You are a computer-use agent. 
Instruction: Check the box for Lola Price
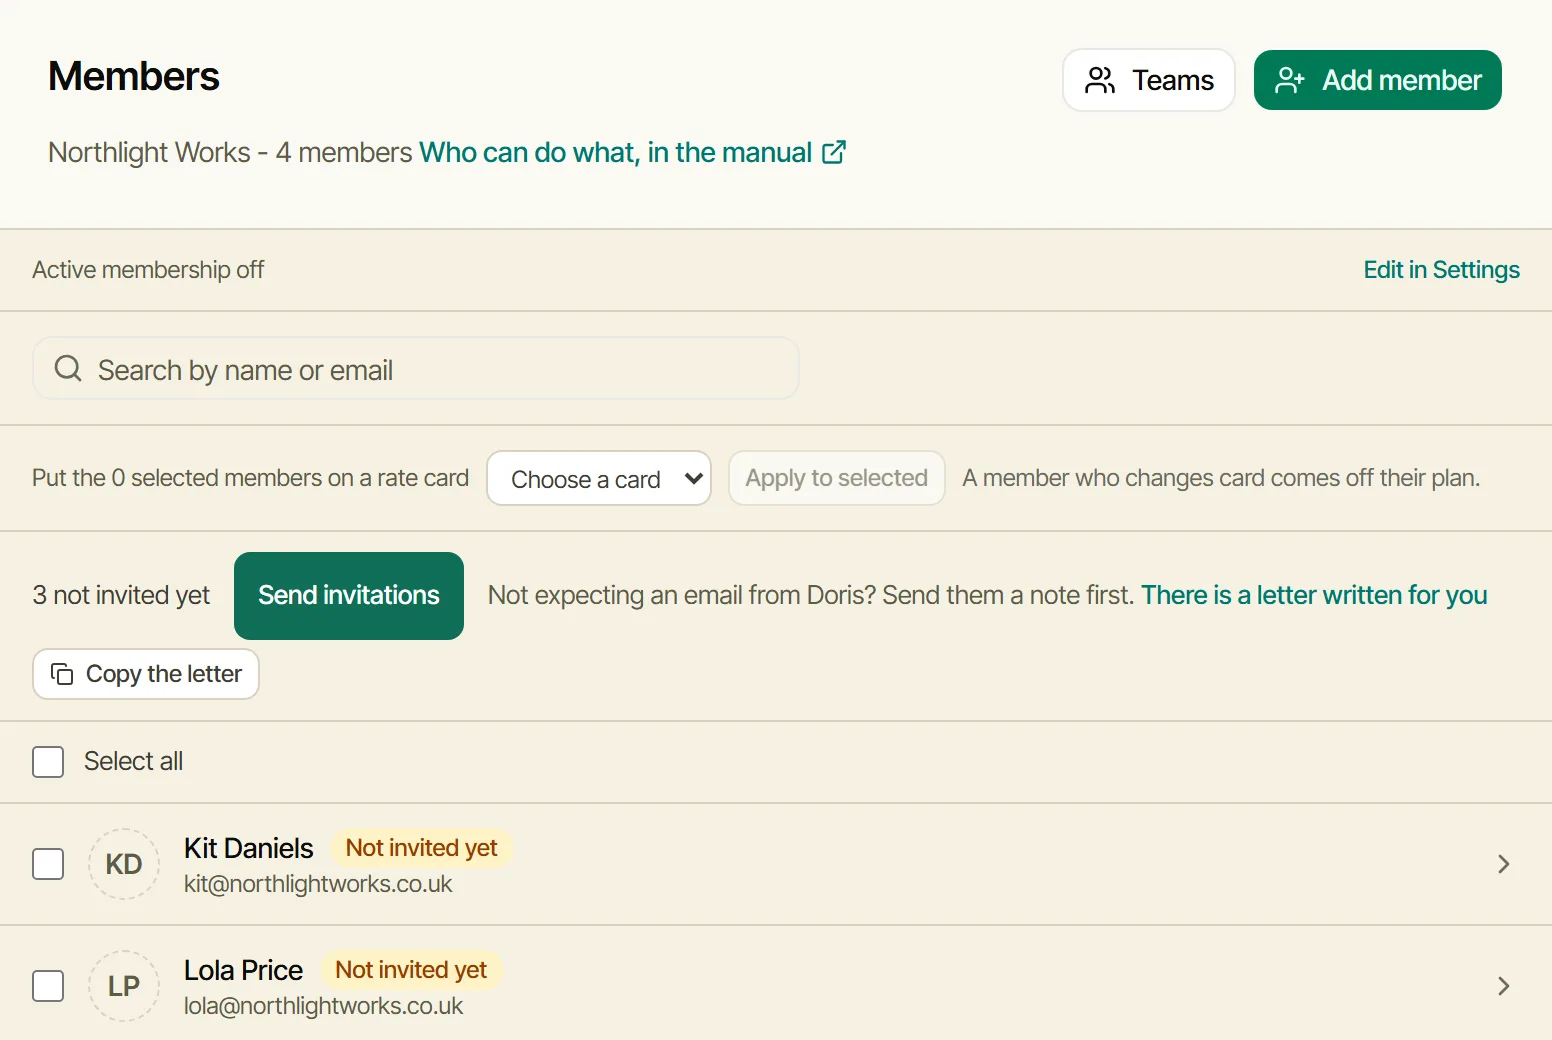48,986
